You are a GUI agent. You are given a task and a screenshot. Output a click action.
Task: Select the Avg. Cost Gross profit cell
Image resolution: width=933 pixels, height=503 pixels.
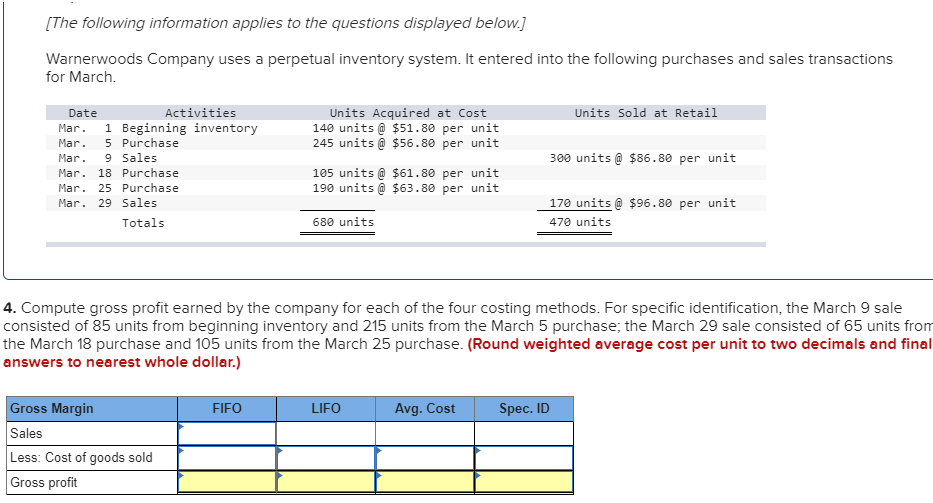pos(425,482)
